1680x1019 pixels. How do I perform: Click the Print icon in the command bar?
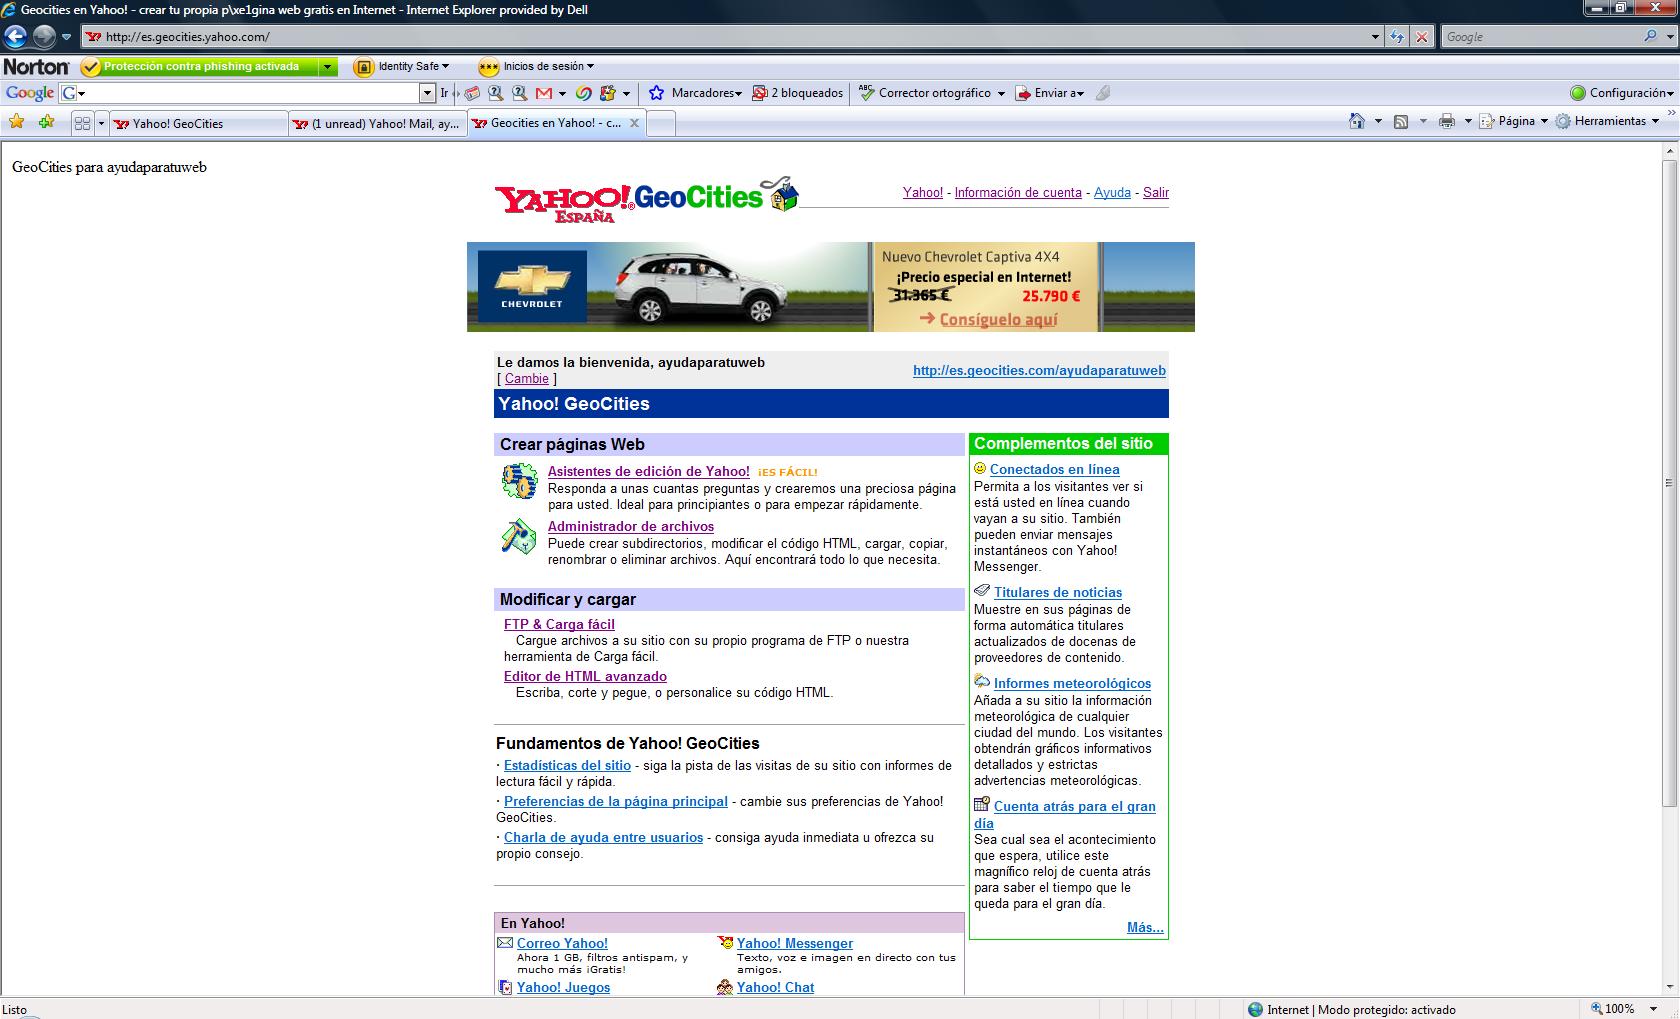click(x=1446, y=121)
